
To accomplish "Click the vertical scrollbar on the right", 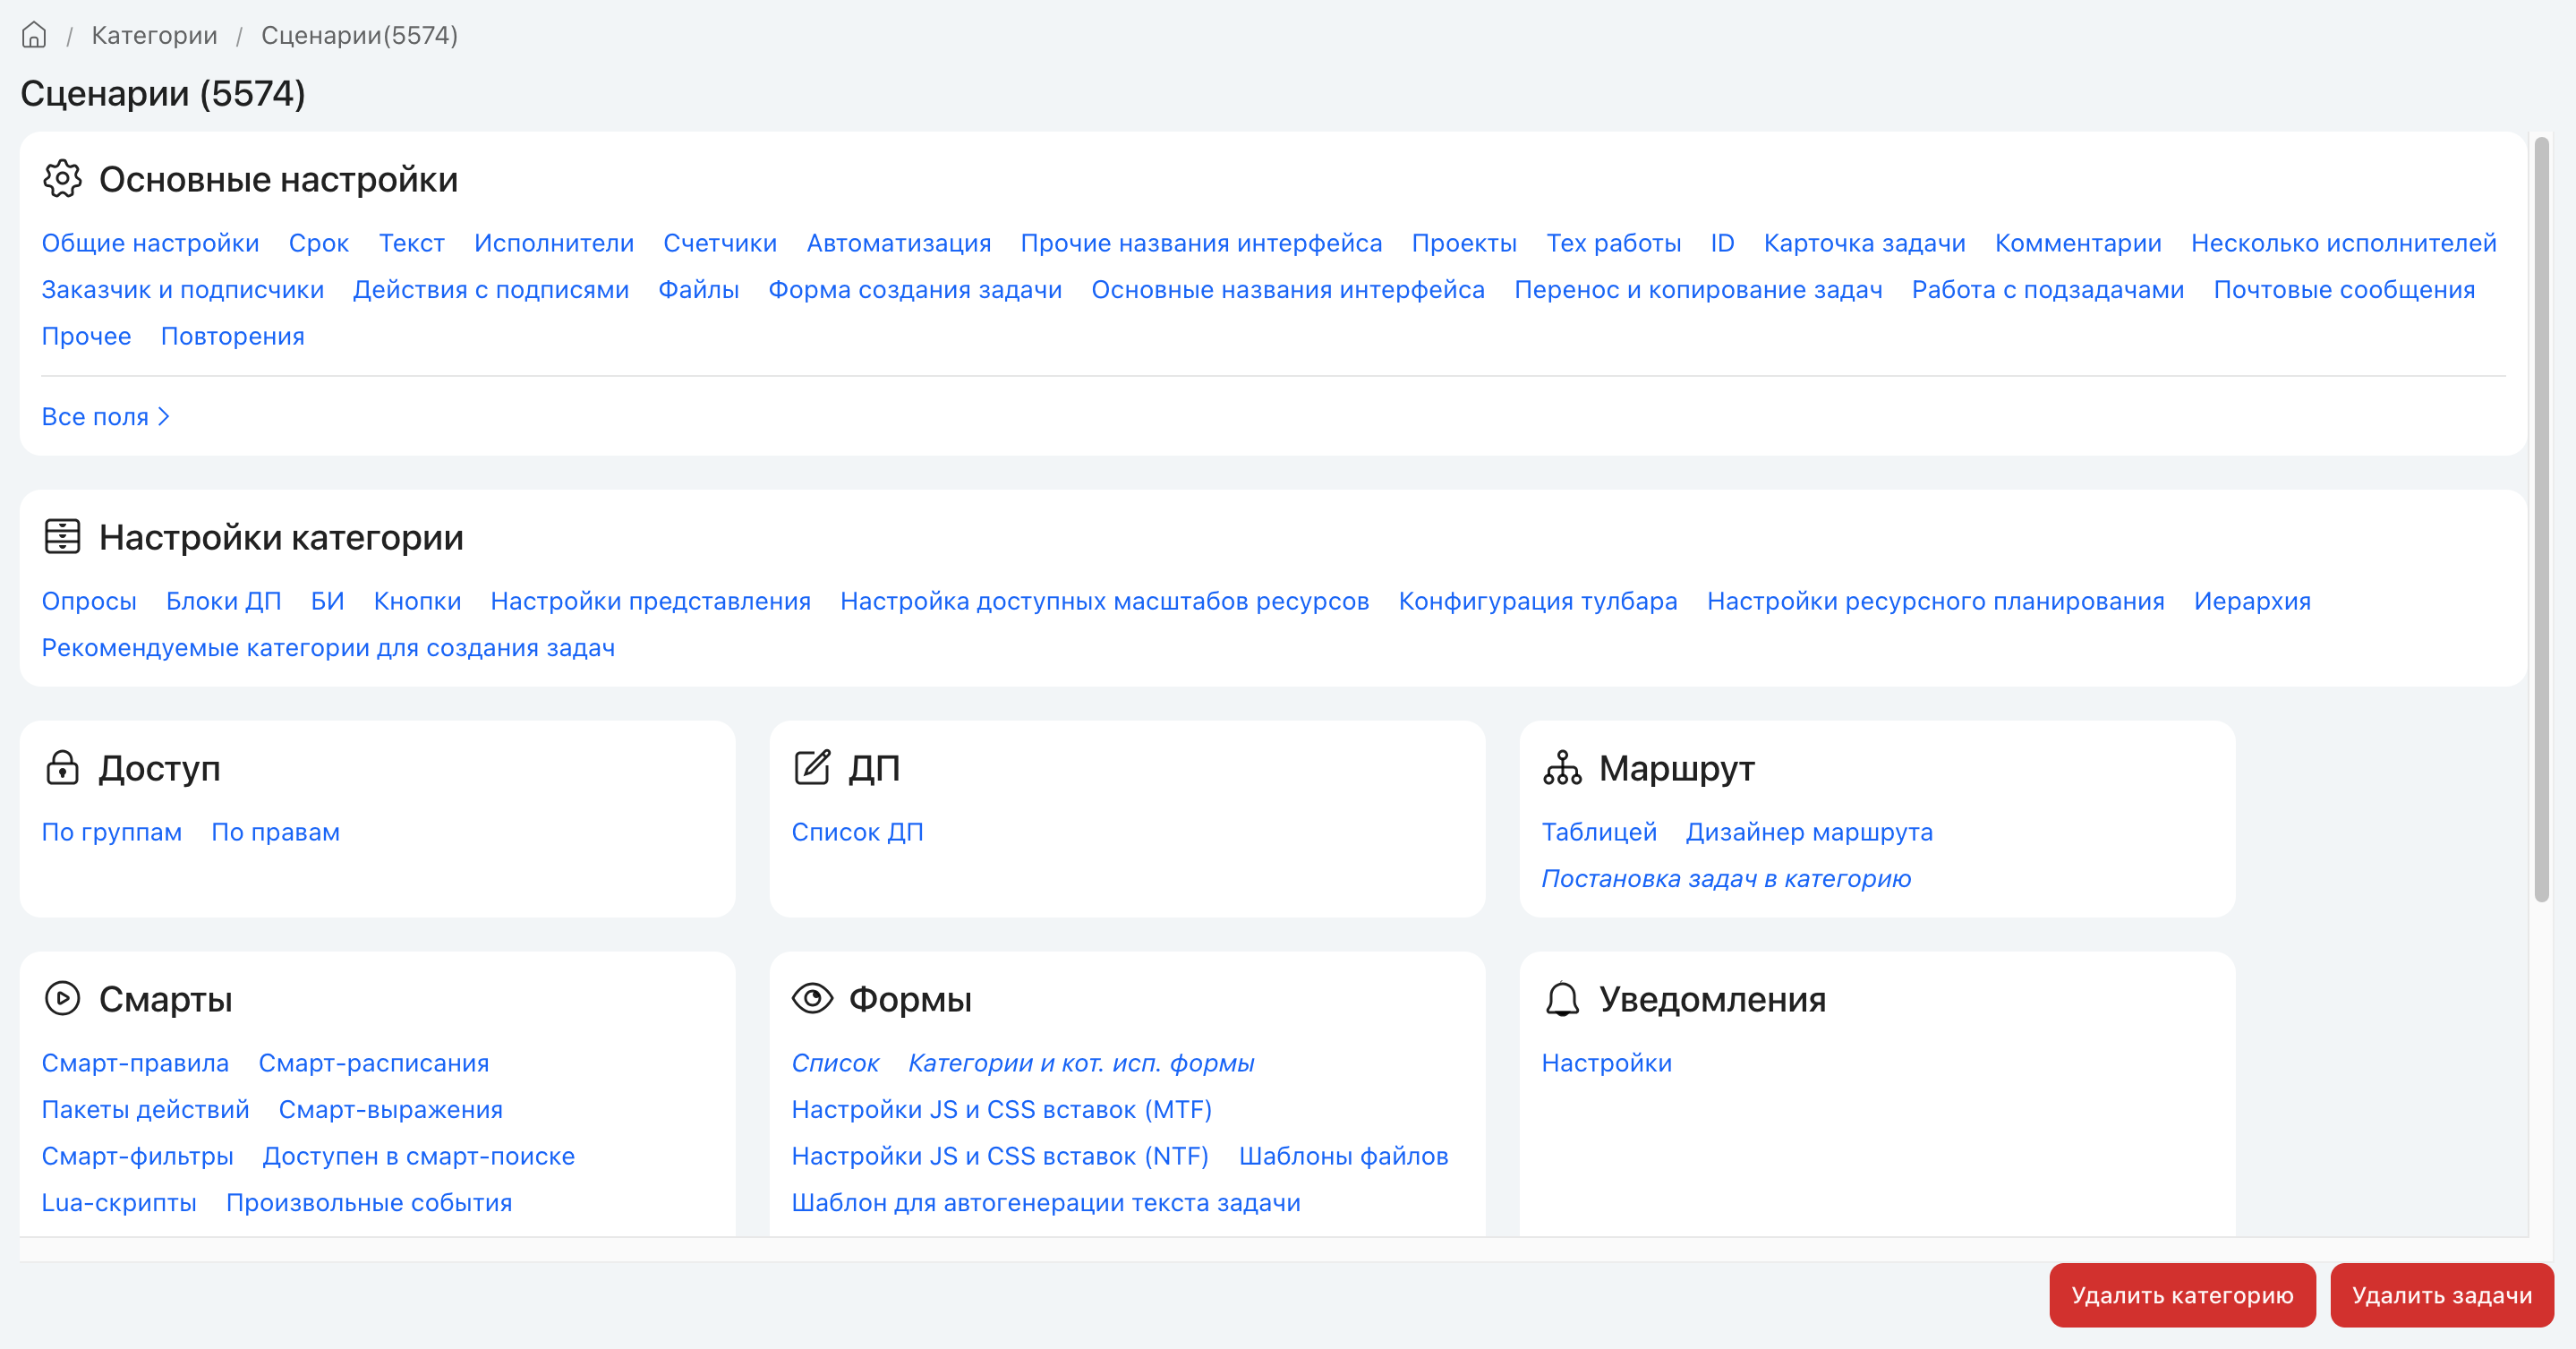I will click(x=2541, y=520).
